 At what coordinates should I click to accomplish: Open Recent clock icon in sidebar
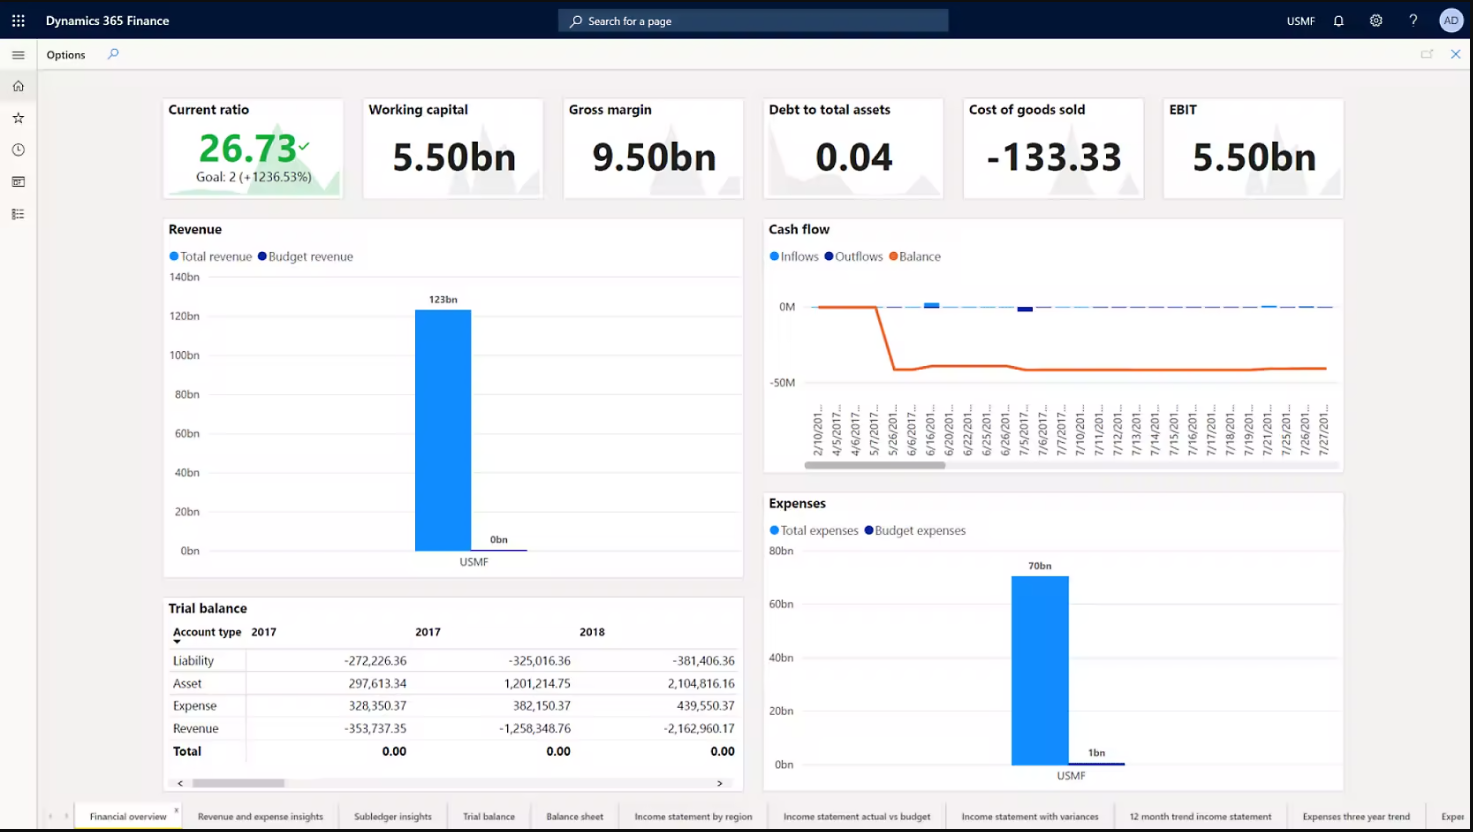(18, 150)
